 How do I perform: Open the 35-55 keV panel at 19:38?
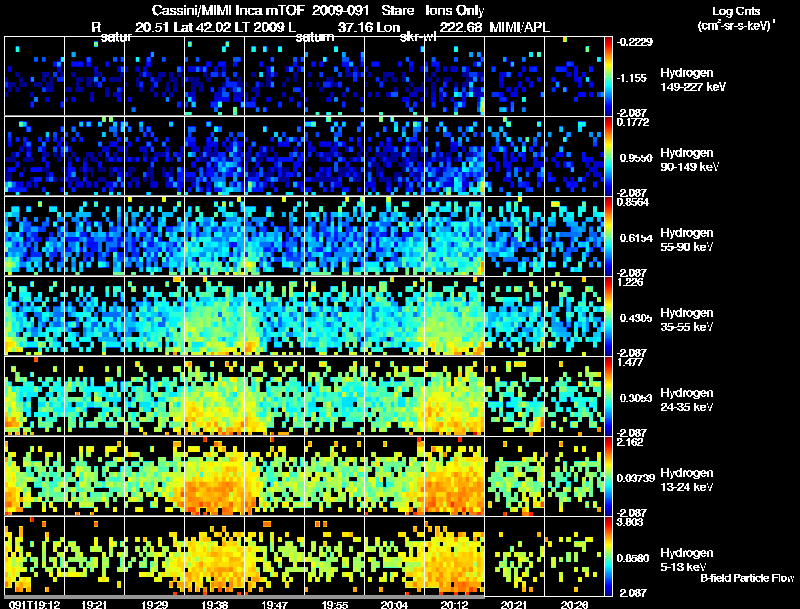214,316
